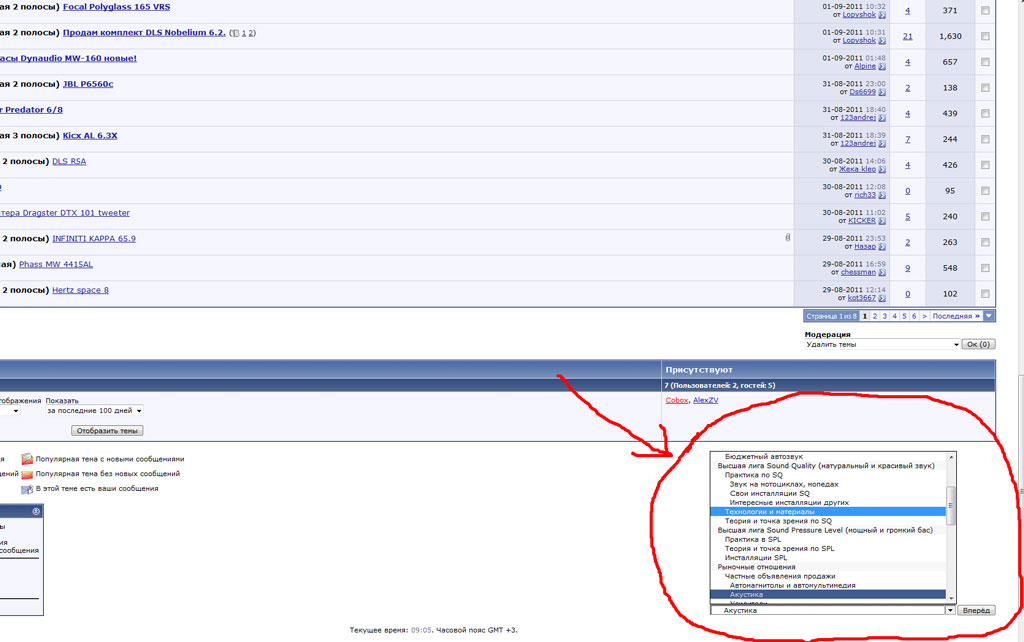Open last post icon beside Ds6699
Image resolution: width=1024 pixels, height=642 pixels.
(882, 92)
